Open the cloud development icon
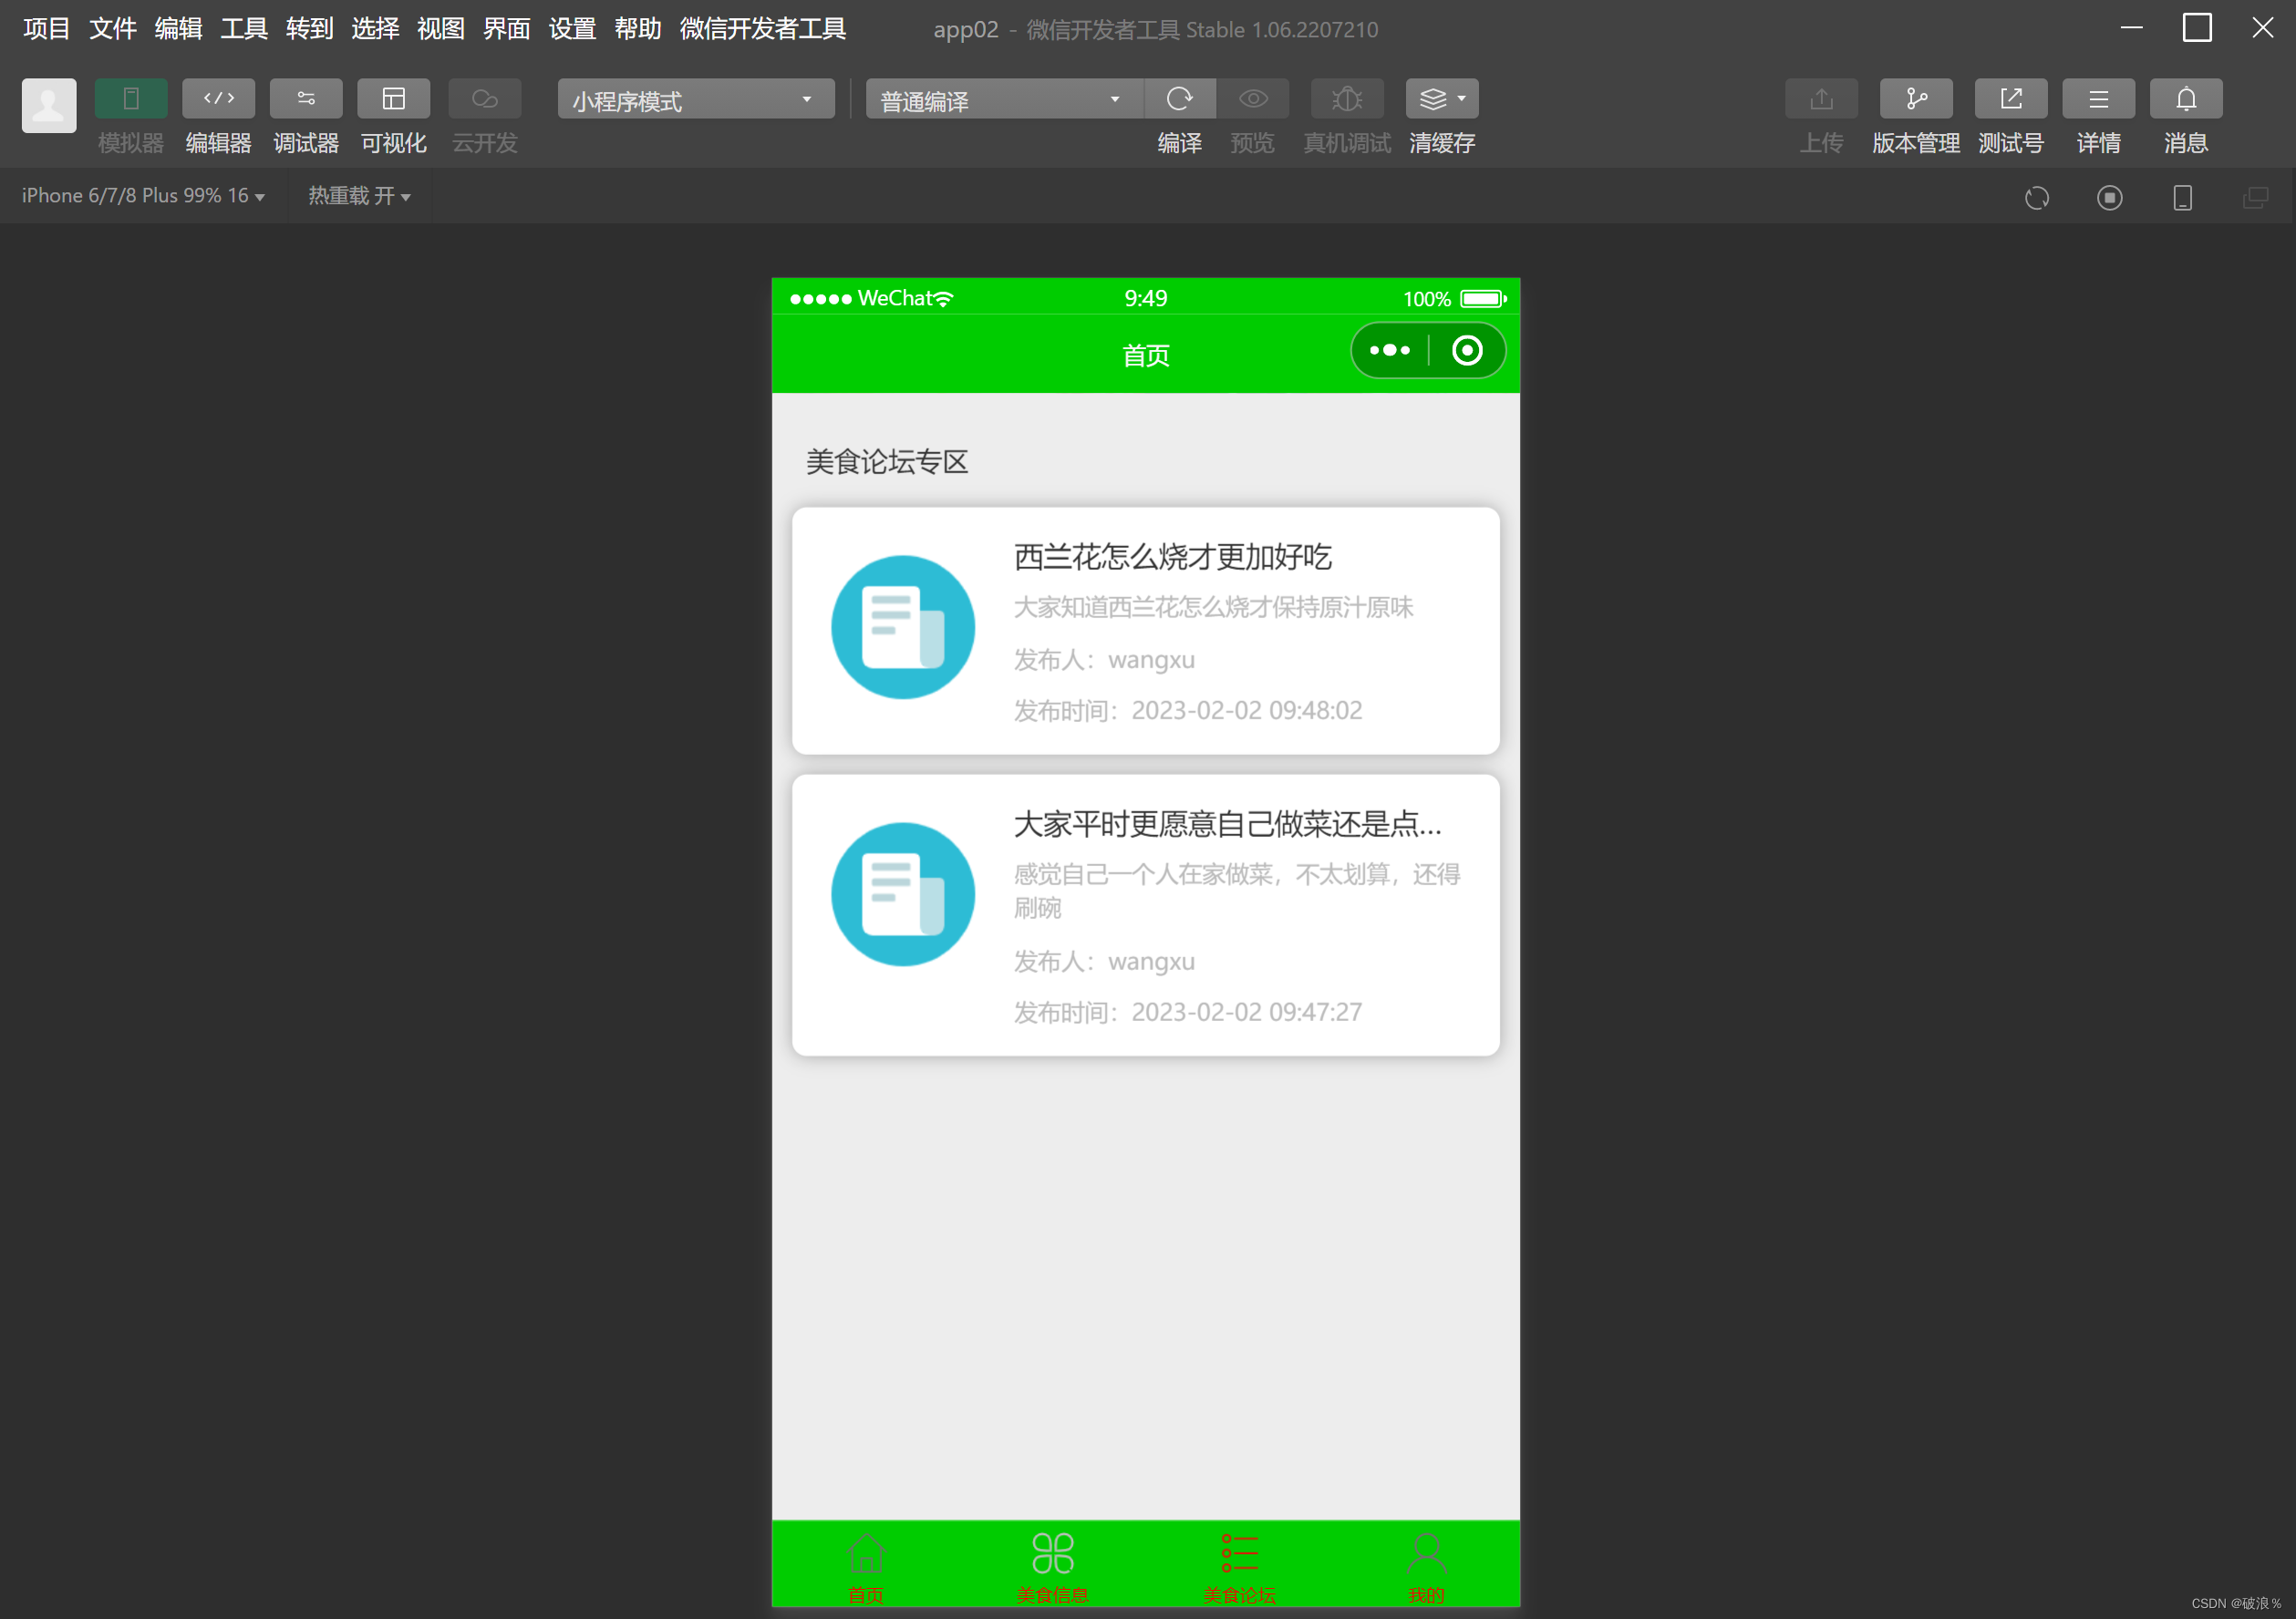The width and height of the screenshot is (2296, 1619). tap(485, 99)
